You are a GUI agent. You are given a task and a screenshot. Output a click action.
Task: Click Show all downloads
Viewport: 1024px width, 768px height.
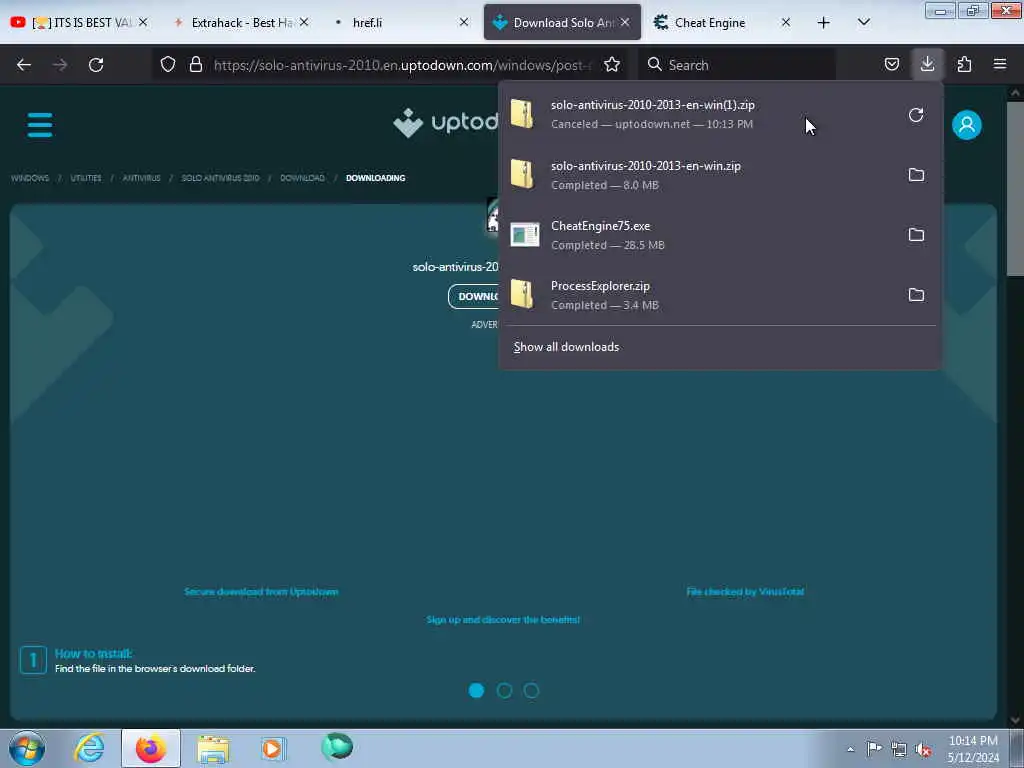click(x=566, y=347)
